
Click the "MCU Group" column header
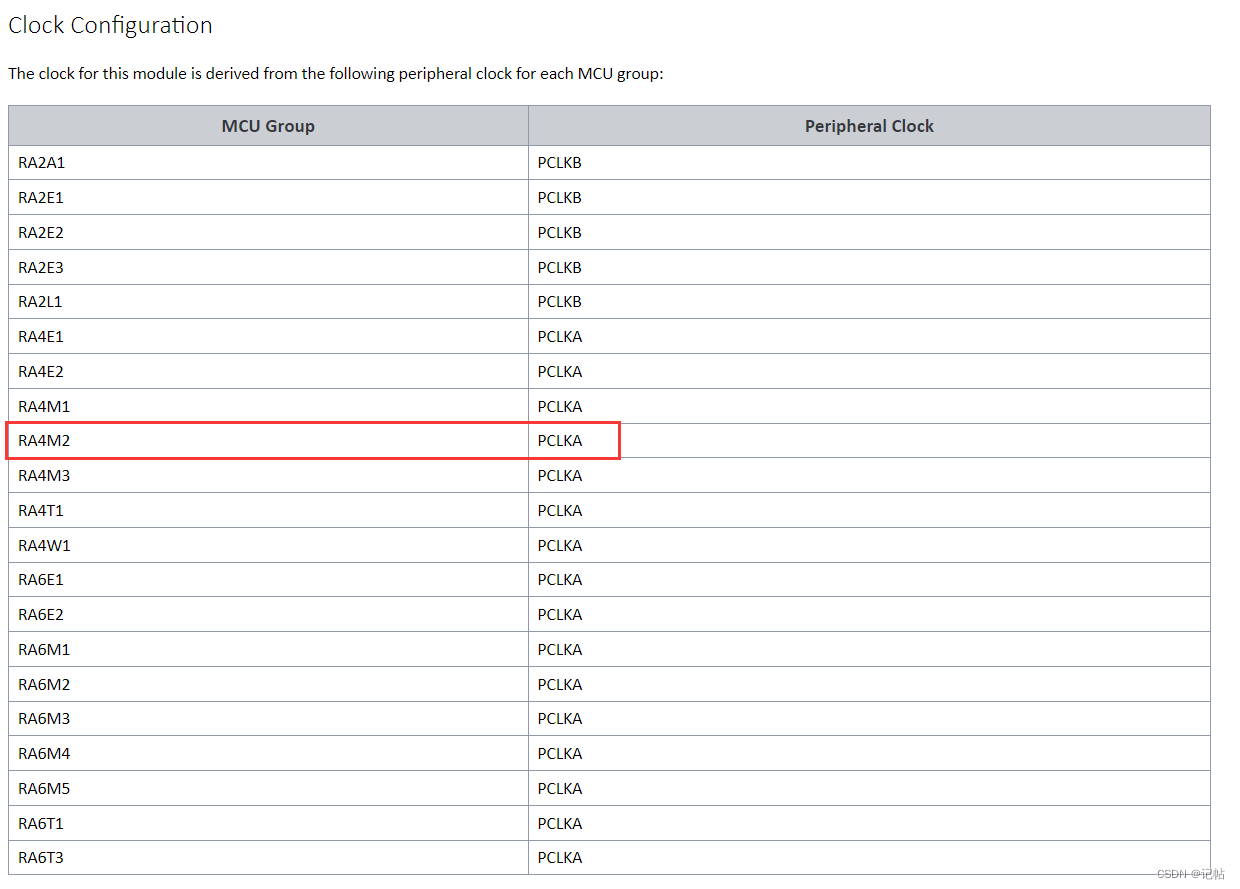(x=268, y=126)
